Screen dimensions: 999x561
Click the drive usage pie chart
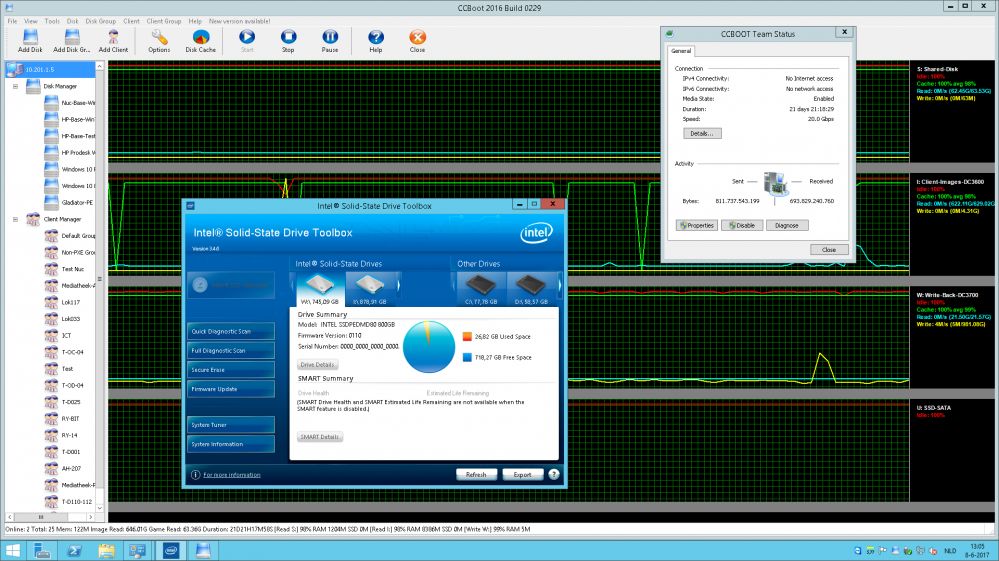(429, 346)
